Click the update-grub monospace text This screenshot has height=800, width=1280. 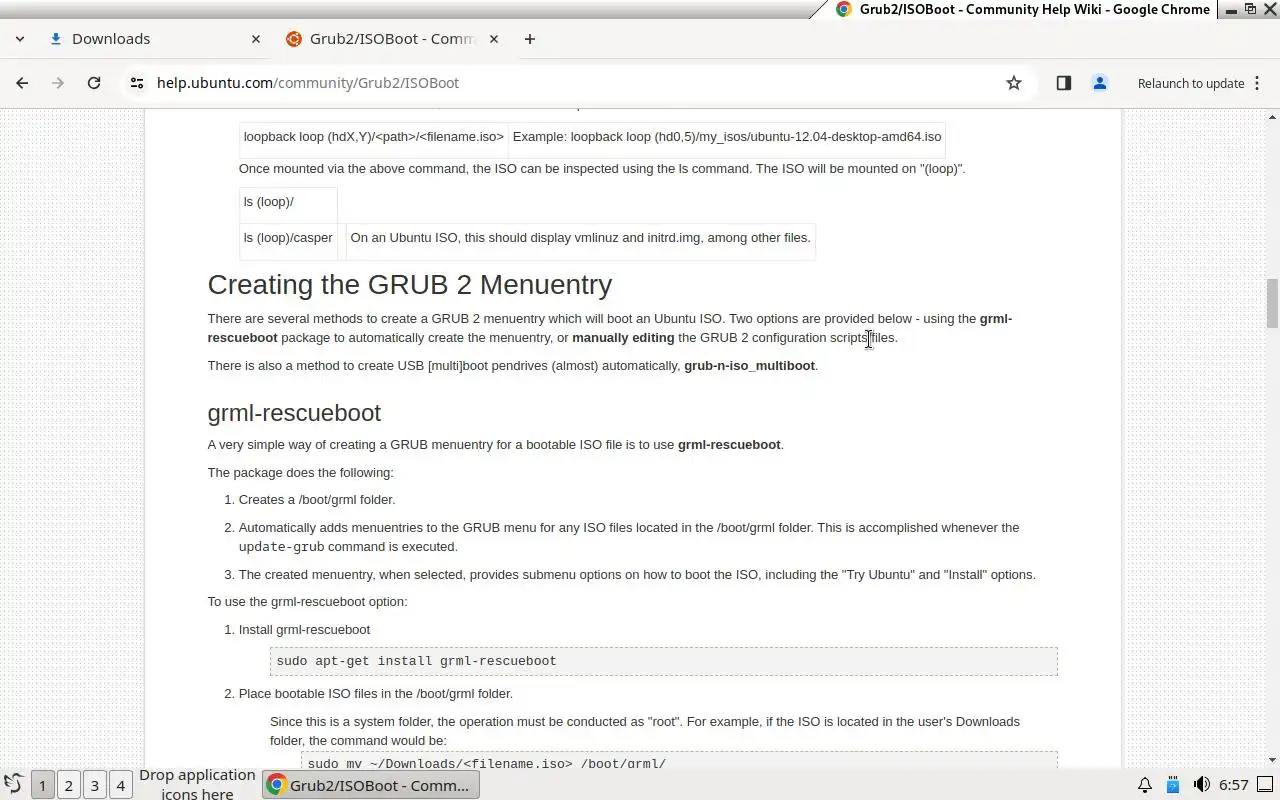[281, 547]
